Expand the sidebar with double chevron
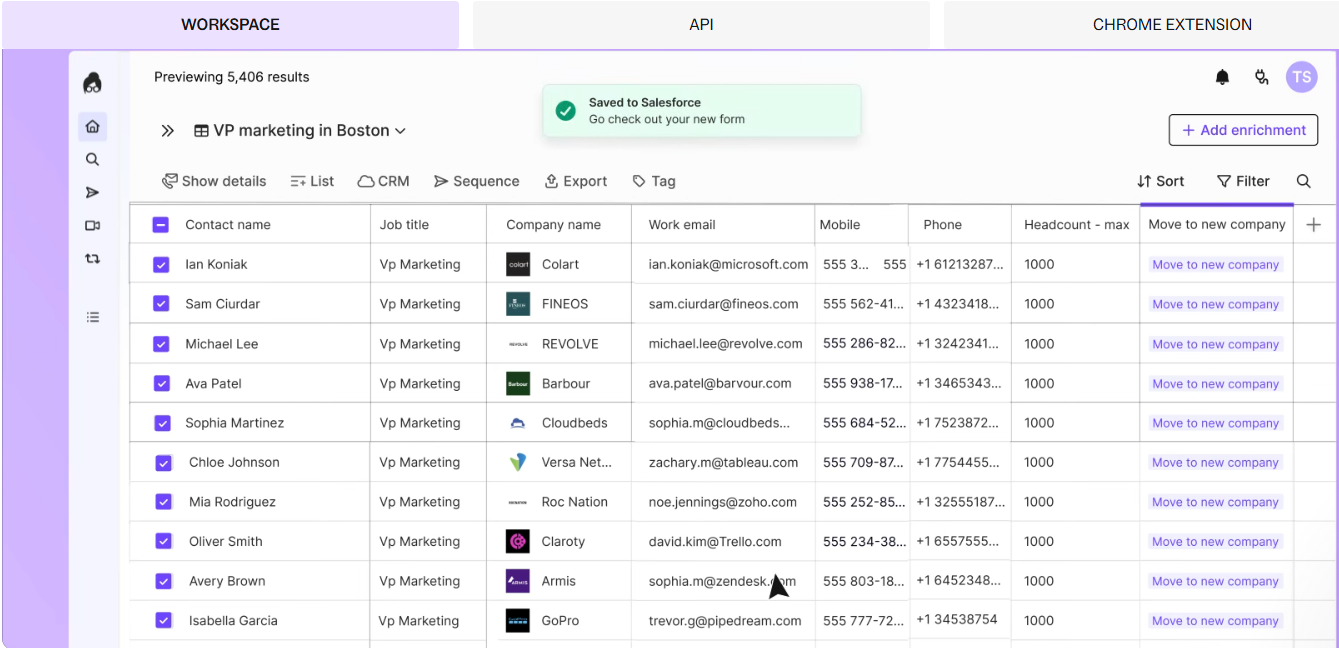 (168, 130)
